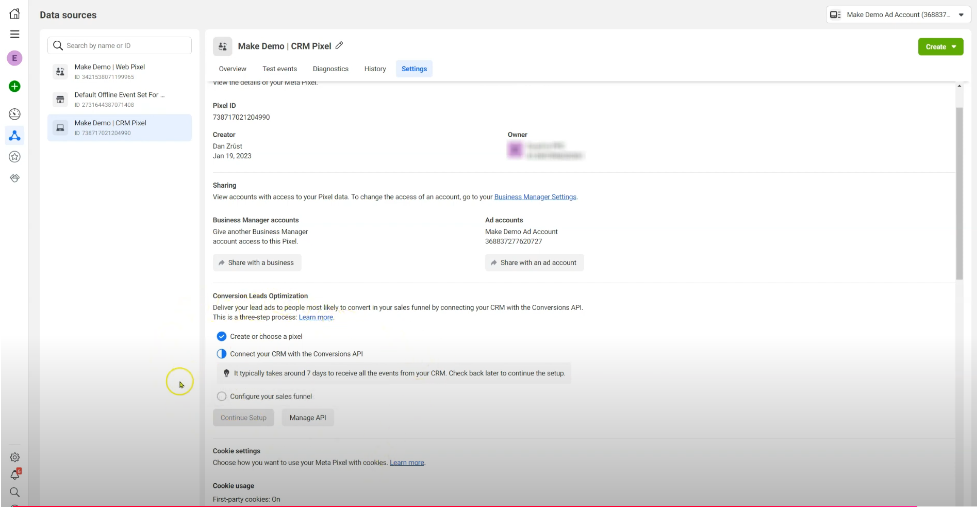Click Share with a business button
This screenshot has width=977, height=507.
pos(257,262)
